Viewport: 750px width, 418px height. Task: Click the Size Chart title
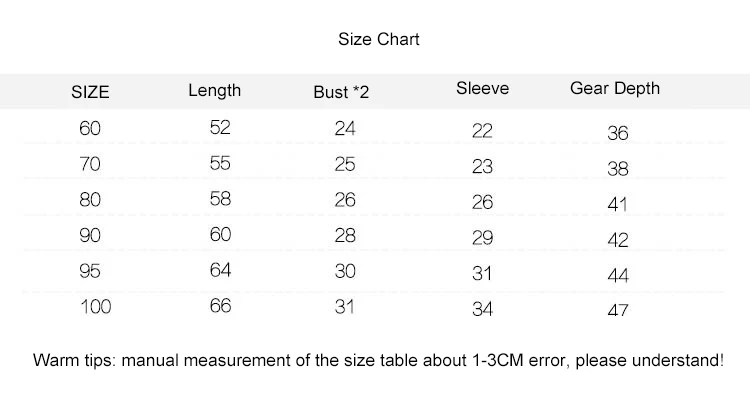click(x=378, y=39)
